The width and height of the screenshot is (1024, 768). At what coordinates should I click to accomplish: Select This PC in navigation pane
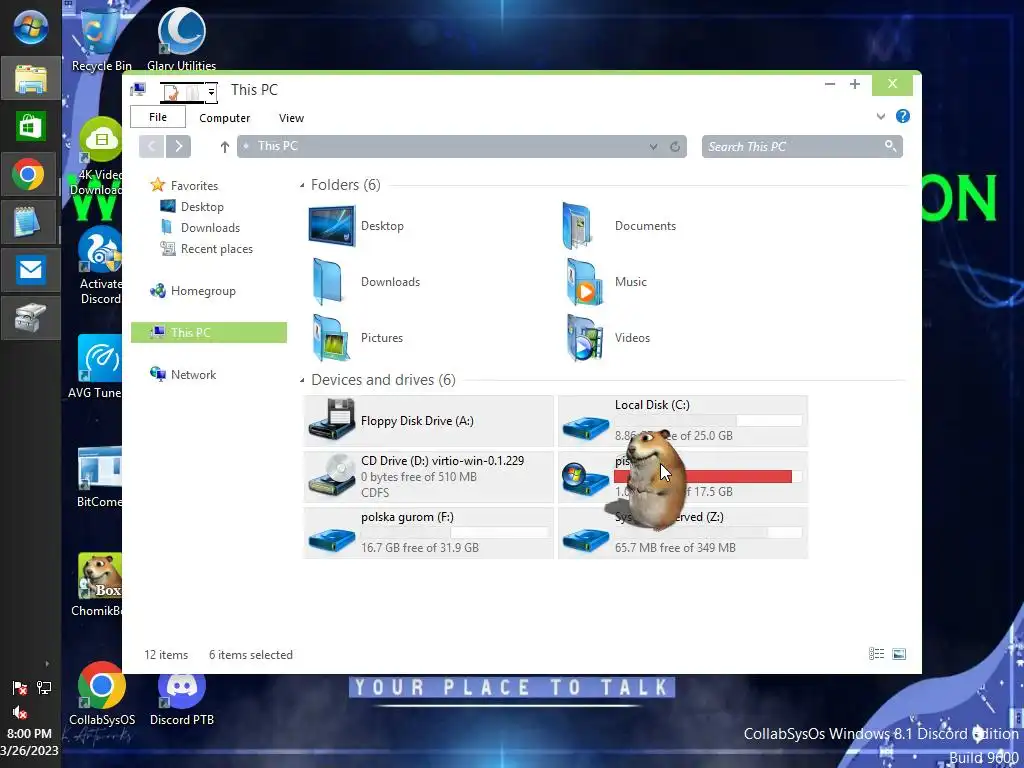click(x=209, y=332)
